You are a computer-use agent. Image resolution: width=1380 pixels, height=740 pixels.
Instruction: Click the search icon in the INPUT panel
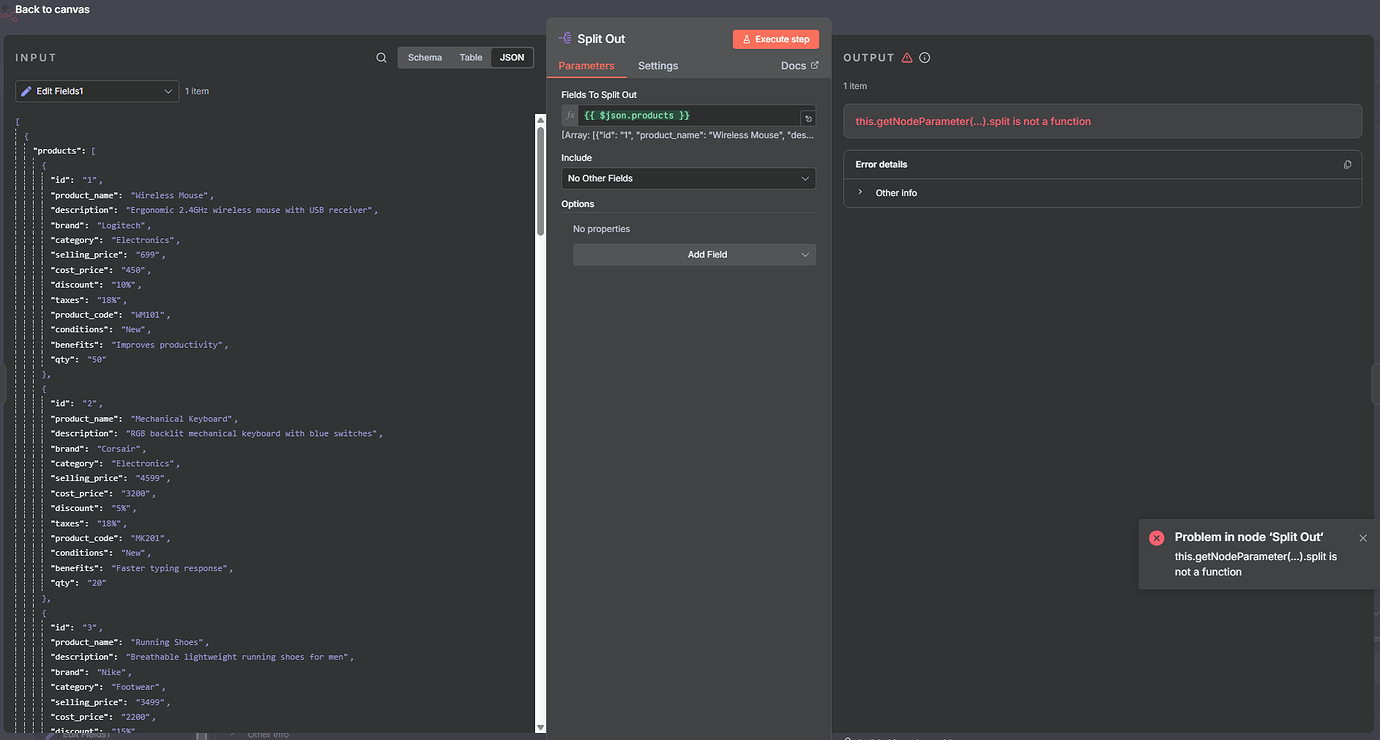click(x=381, y=57)
